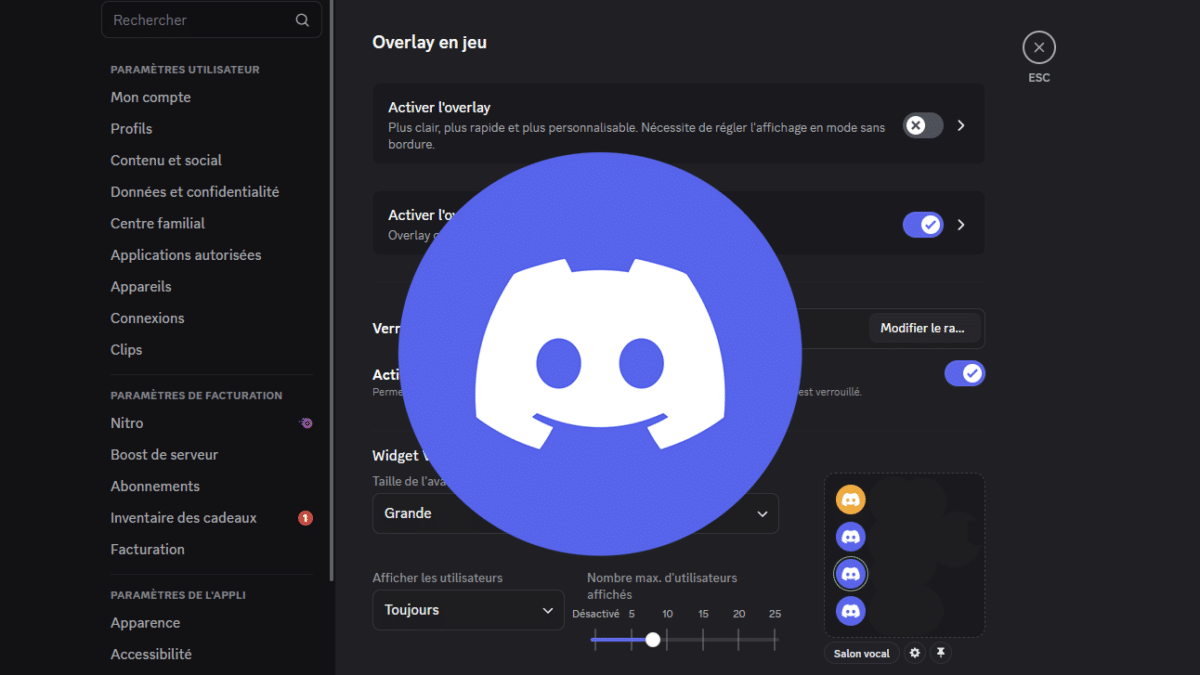
Task: Click the gift inventory notification badge
Action: click(306, 518)
